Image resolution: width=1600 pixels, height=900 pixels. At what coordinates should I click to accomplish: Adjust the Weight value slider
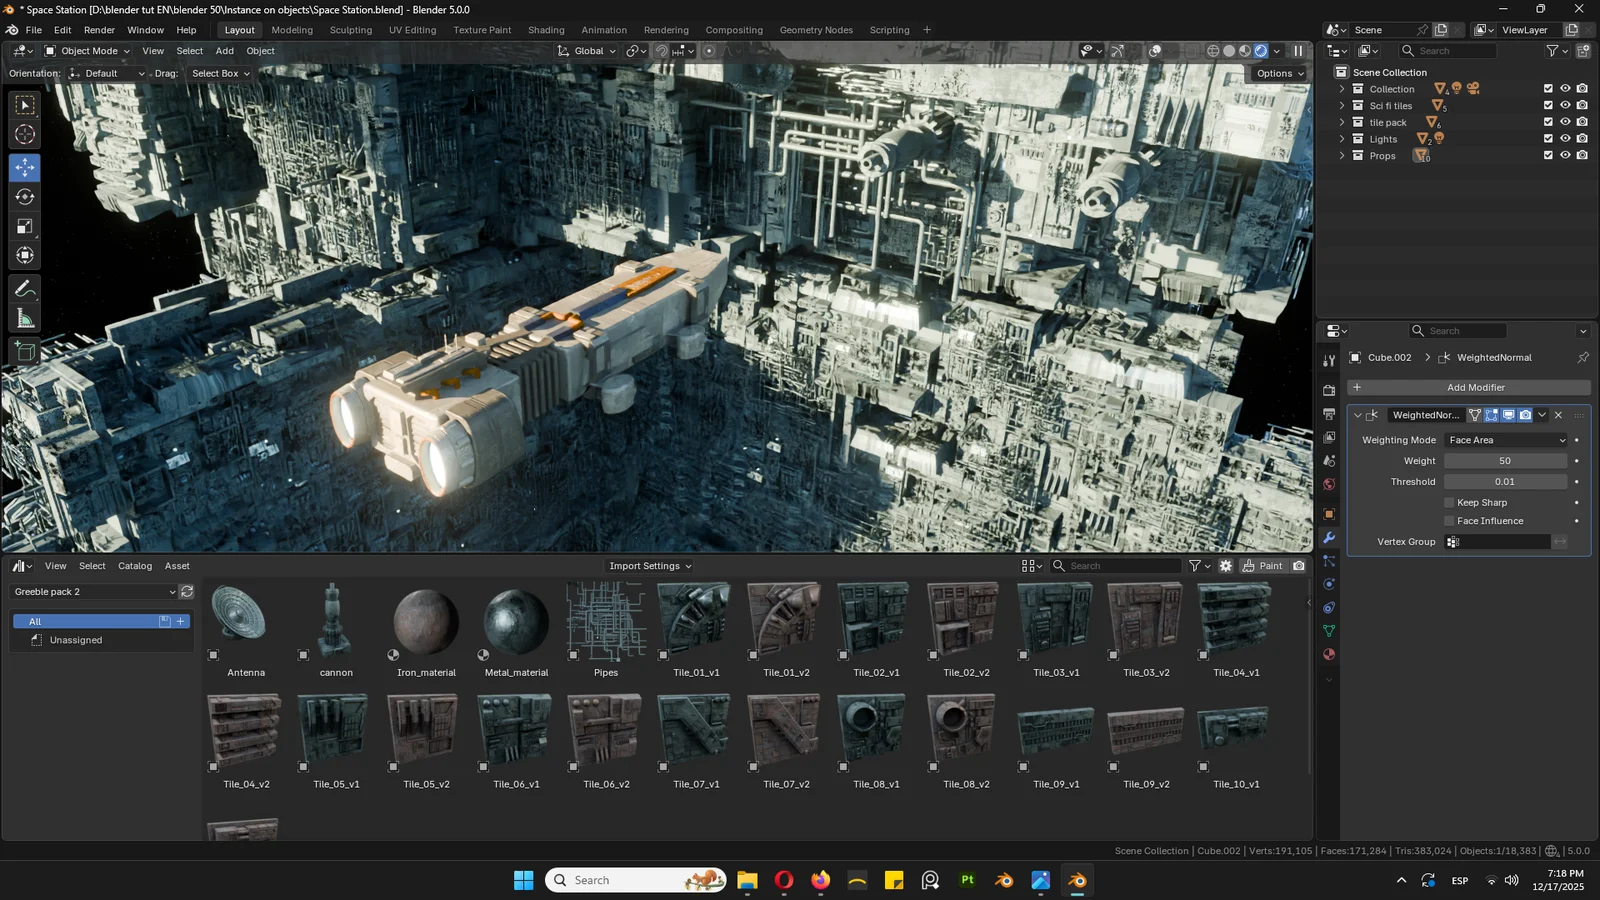[1505, 461]
